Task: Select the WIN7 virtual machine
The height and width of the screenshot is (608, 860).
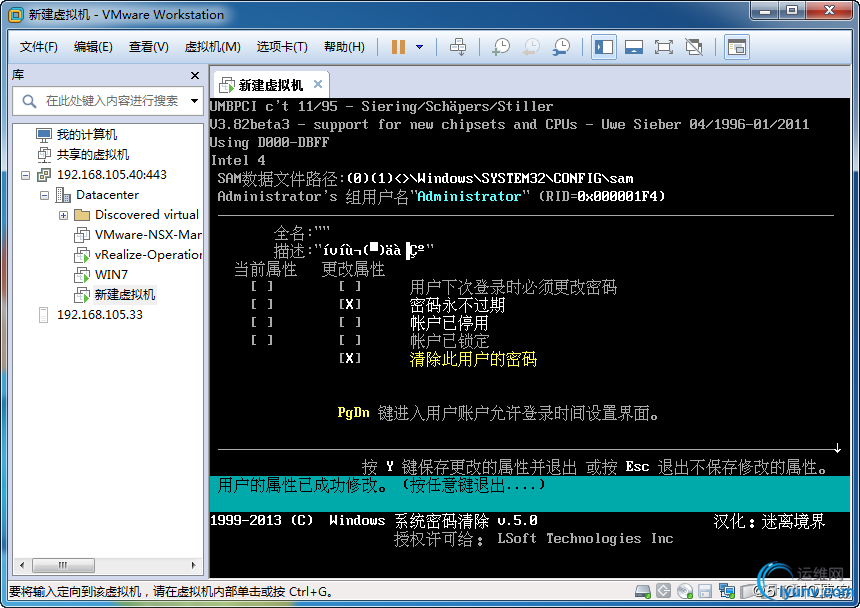Action: click(x=111, y=275)
